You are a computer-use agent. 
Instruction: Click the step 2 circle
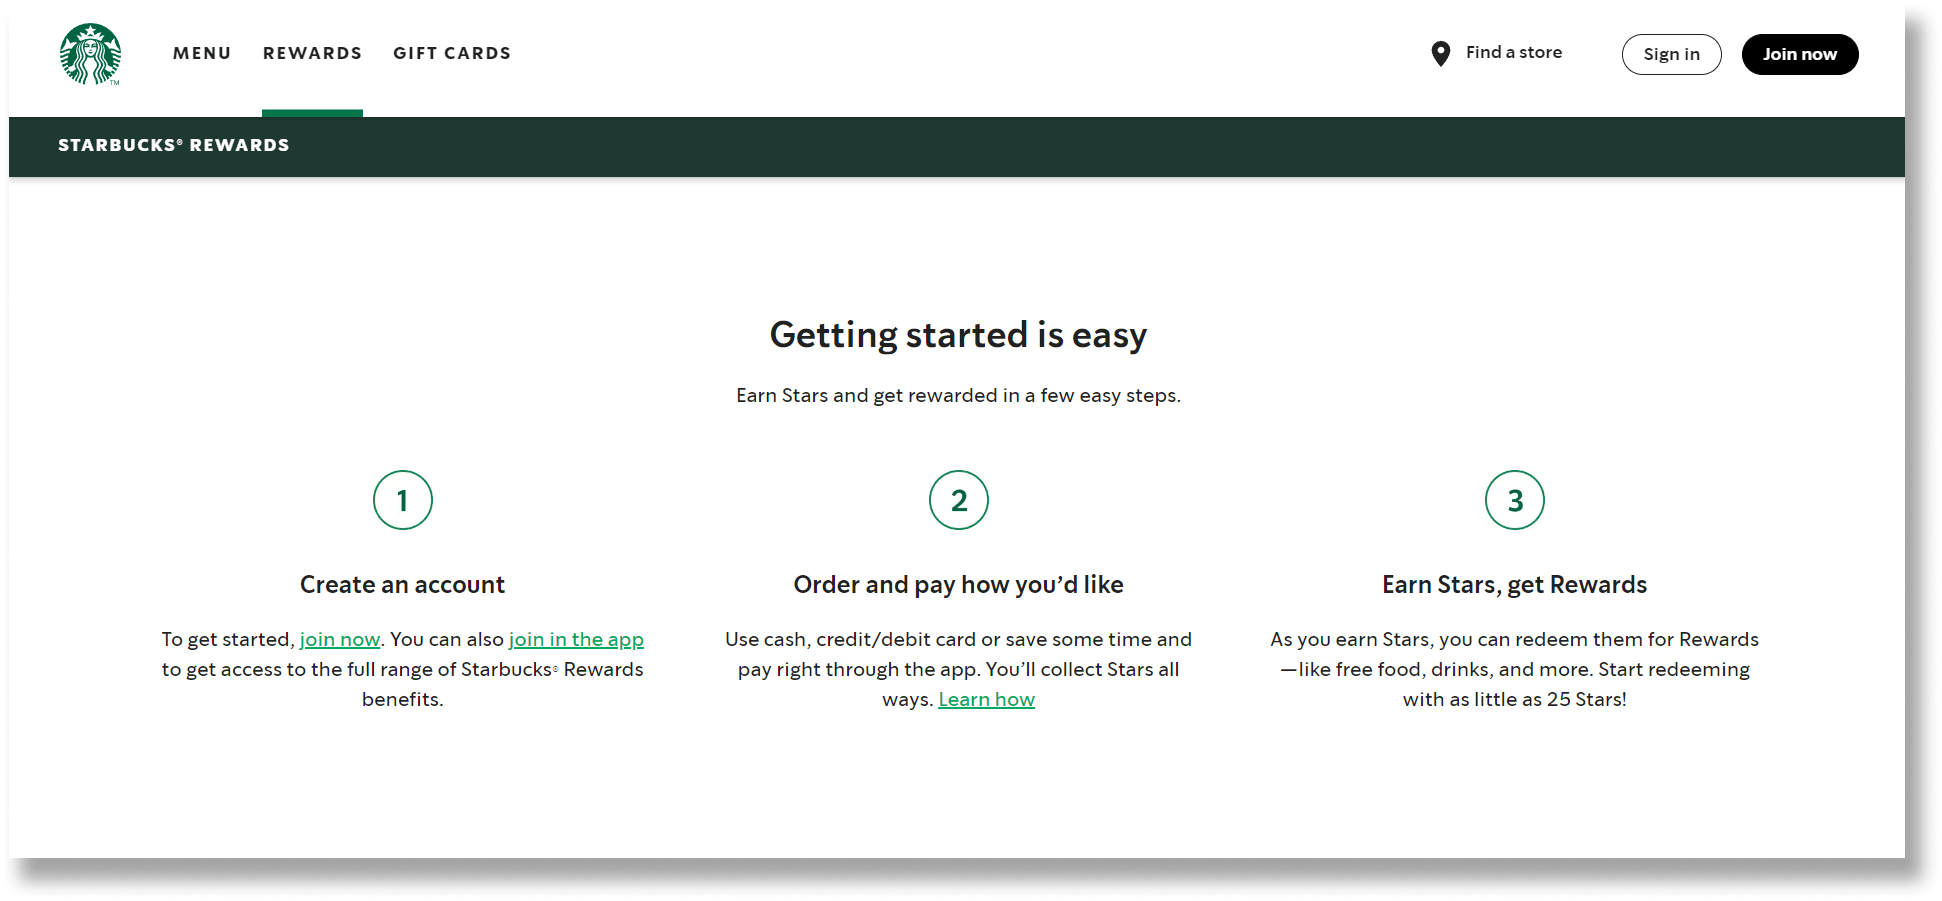point(958,500)
